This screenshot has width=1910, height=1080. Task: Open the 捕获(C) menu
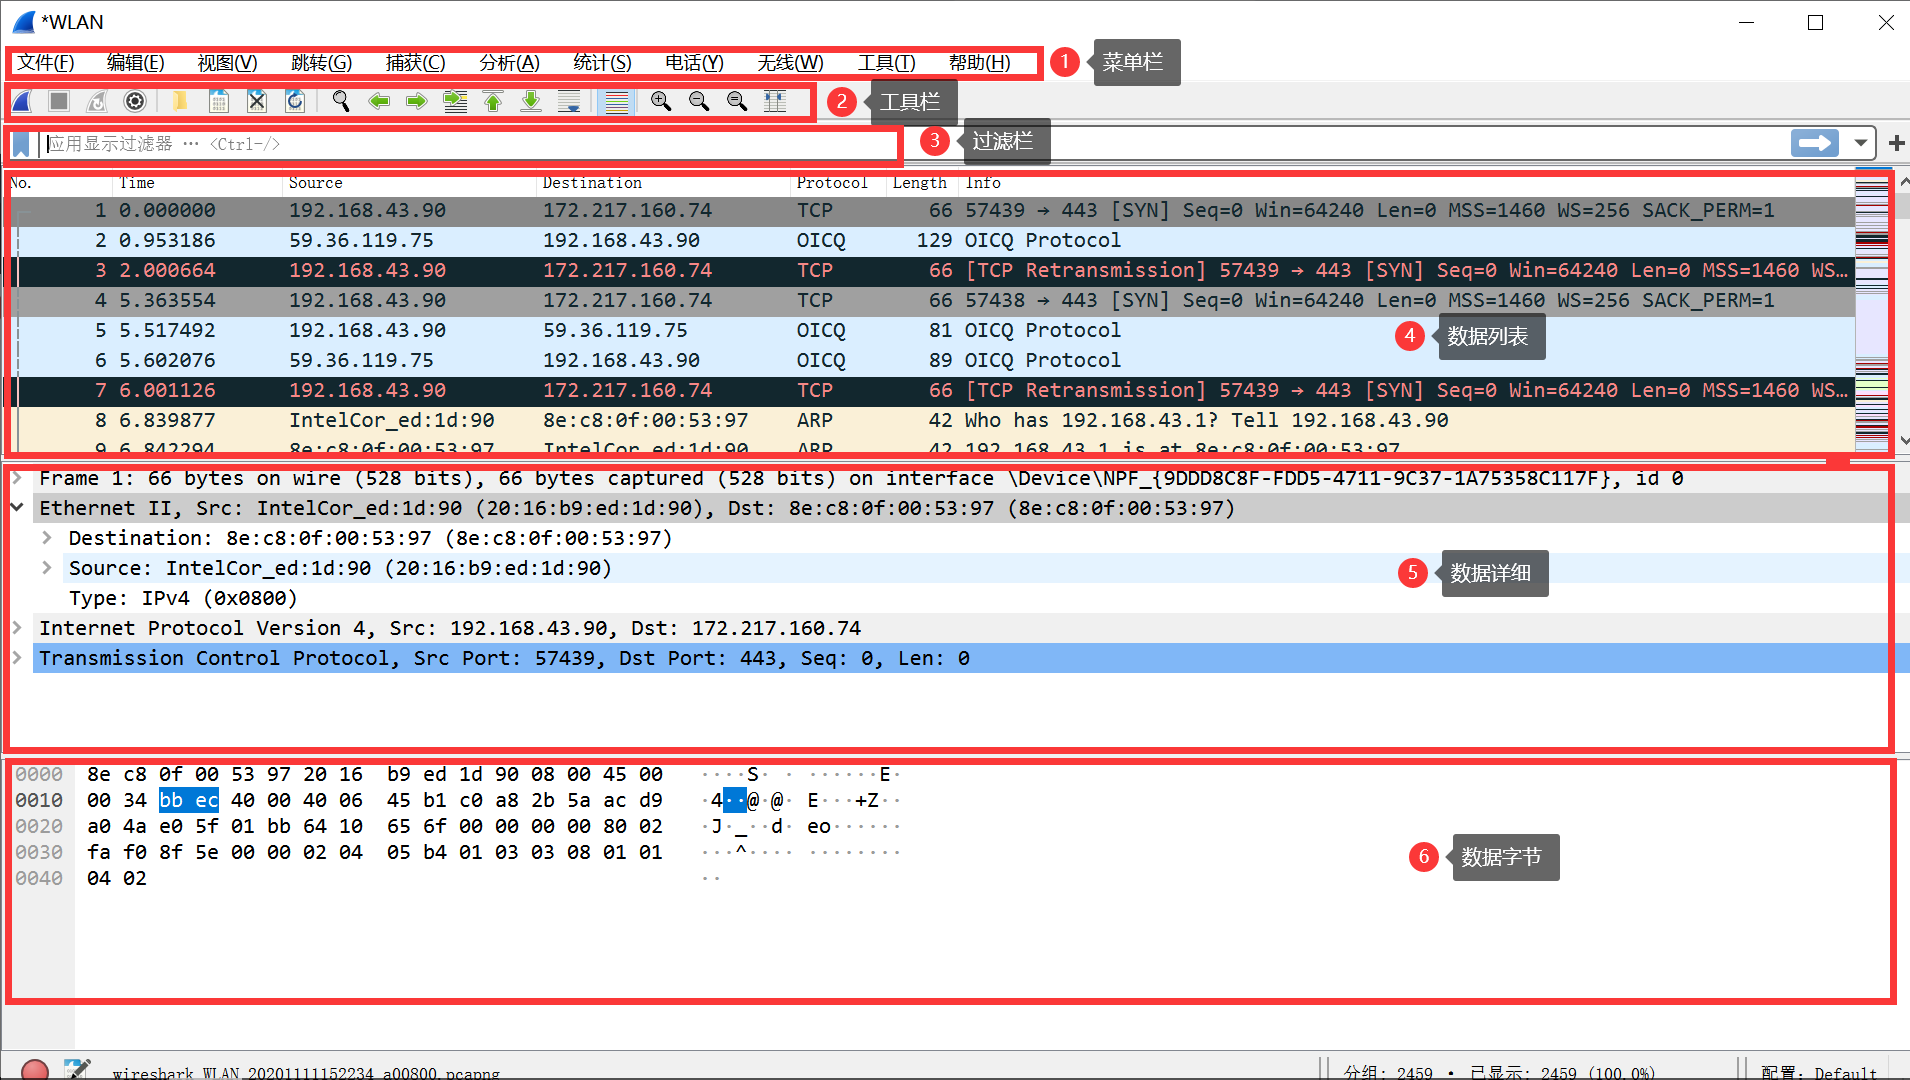[x=415, y=62]
